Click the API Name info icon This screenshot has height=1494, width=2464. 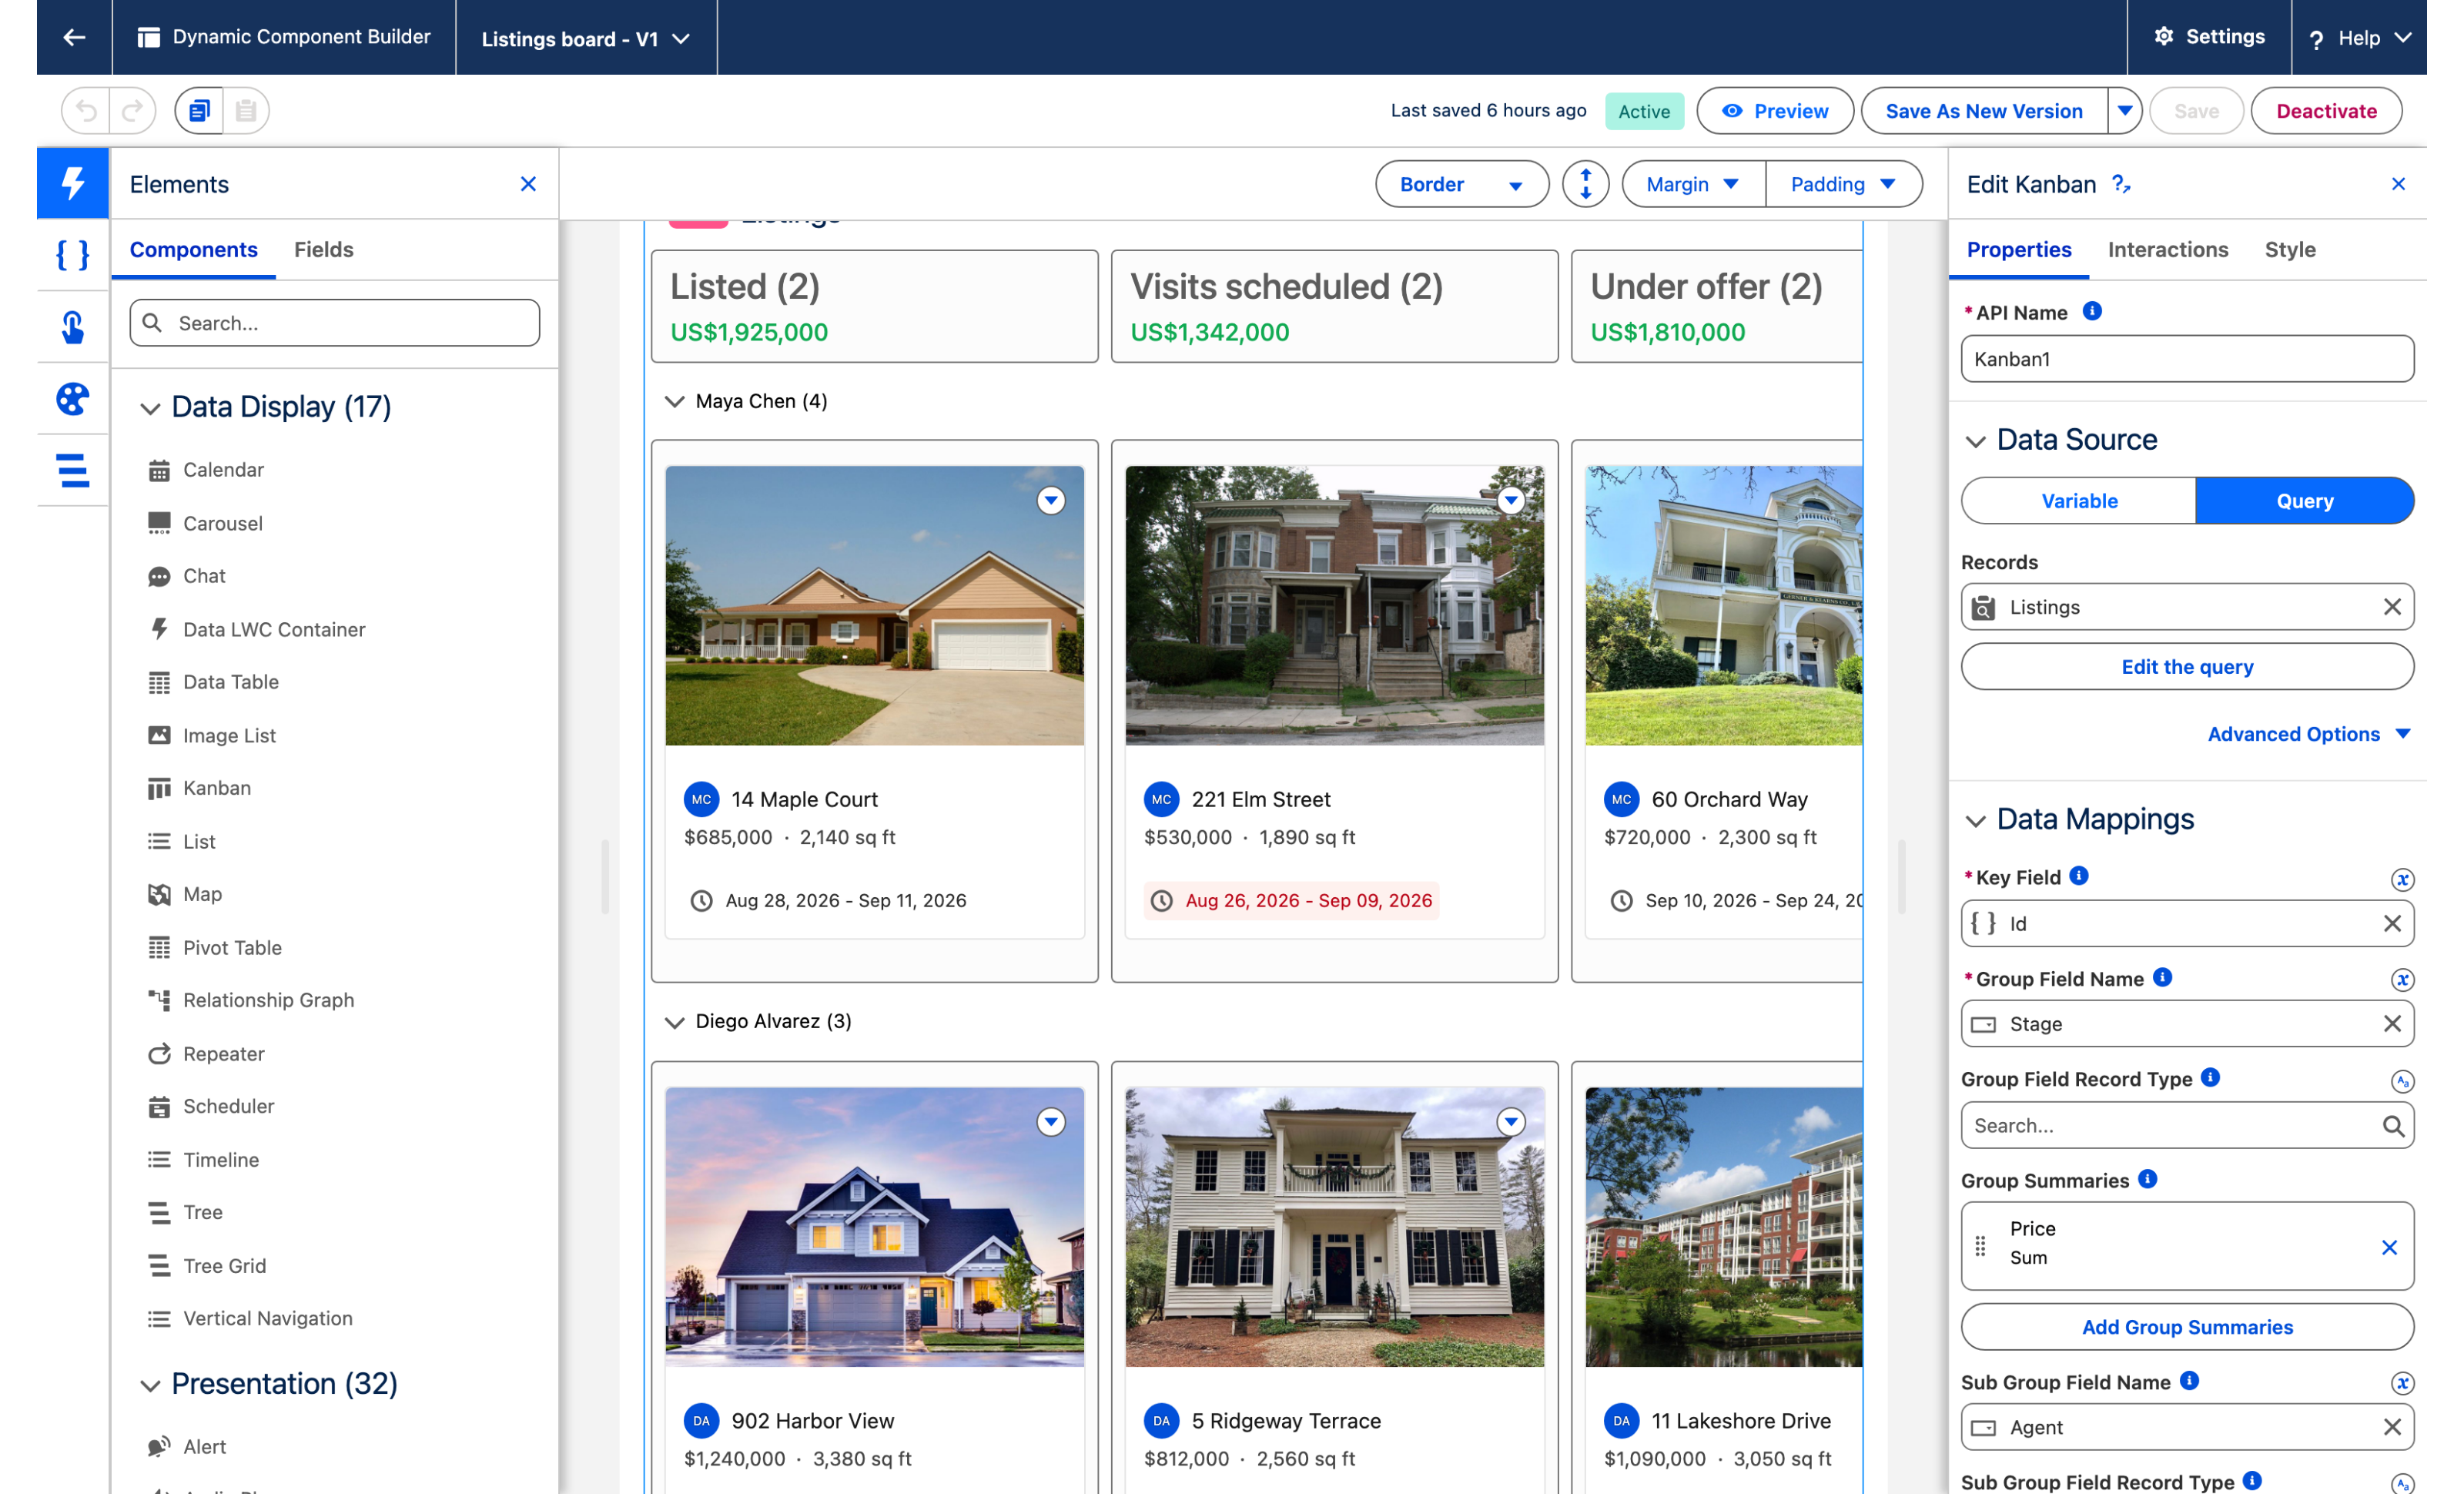(2091, 311)
